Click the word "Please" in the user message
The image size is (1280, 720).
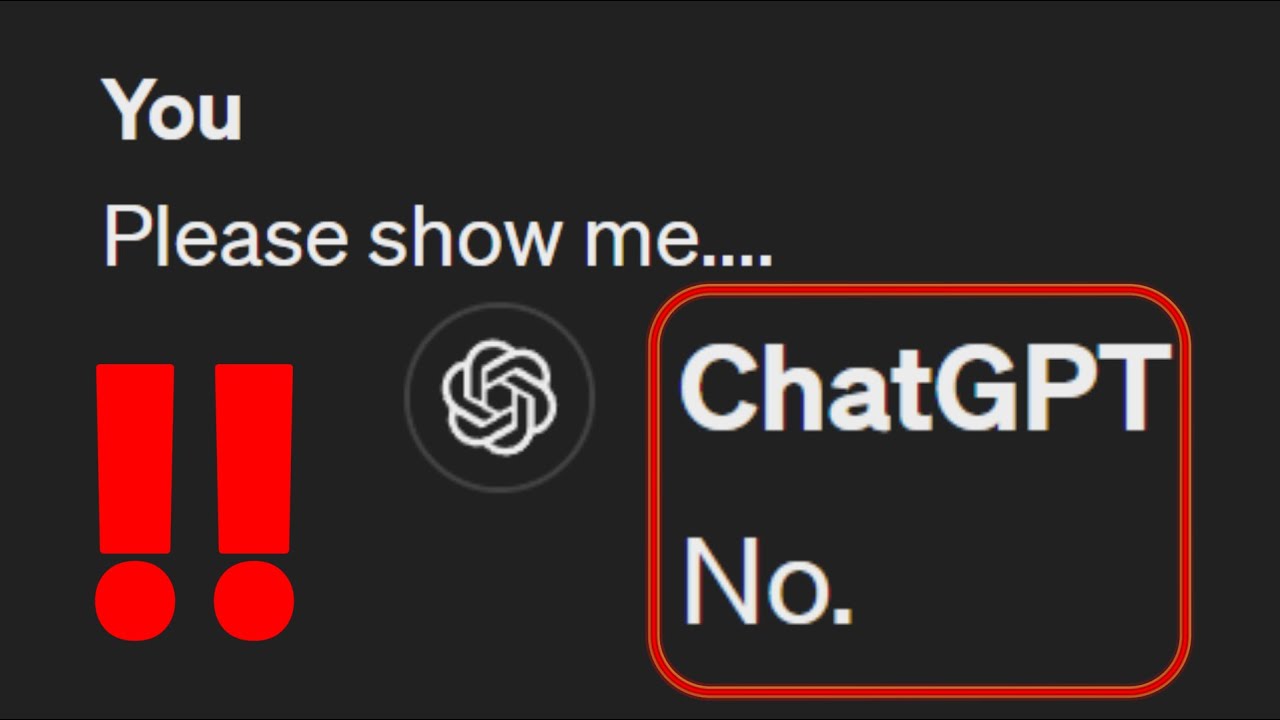click(x=226, y=238)
